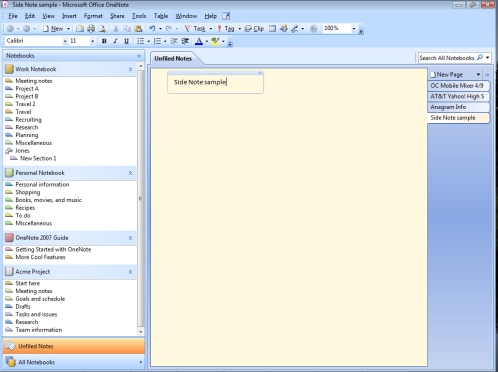Click the E-mail envelope icon
This screenshot has height=372, width=498.
tap(80, 29)
